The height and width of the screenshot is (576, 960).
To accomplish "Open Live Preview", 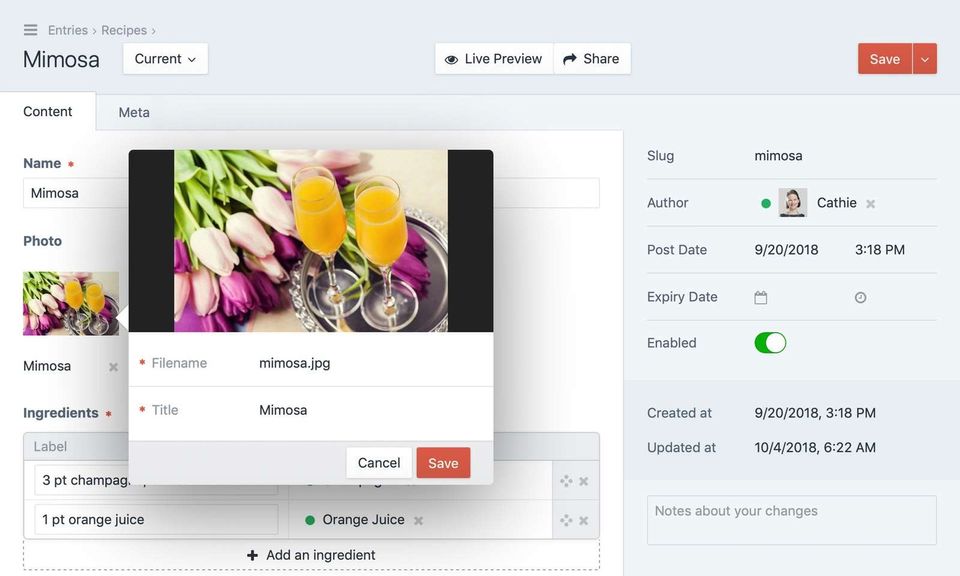I will click(494, 59).
